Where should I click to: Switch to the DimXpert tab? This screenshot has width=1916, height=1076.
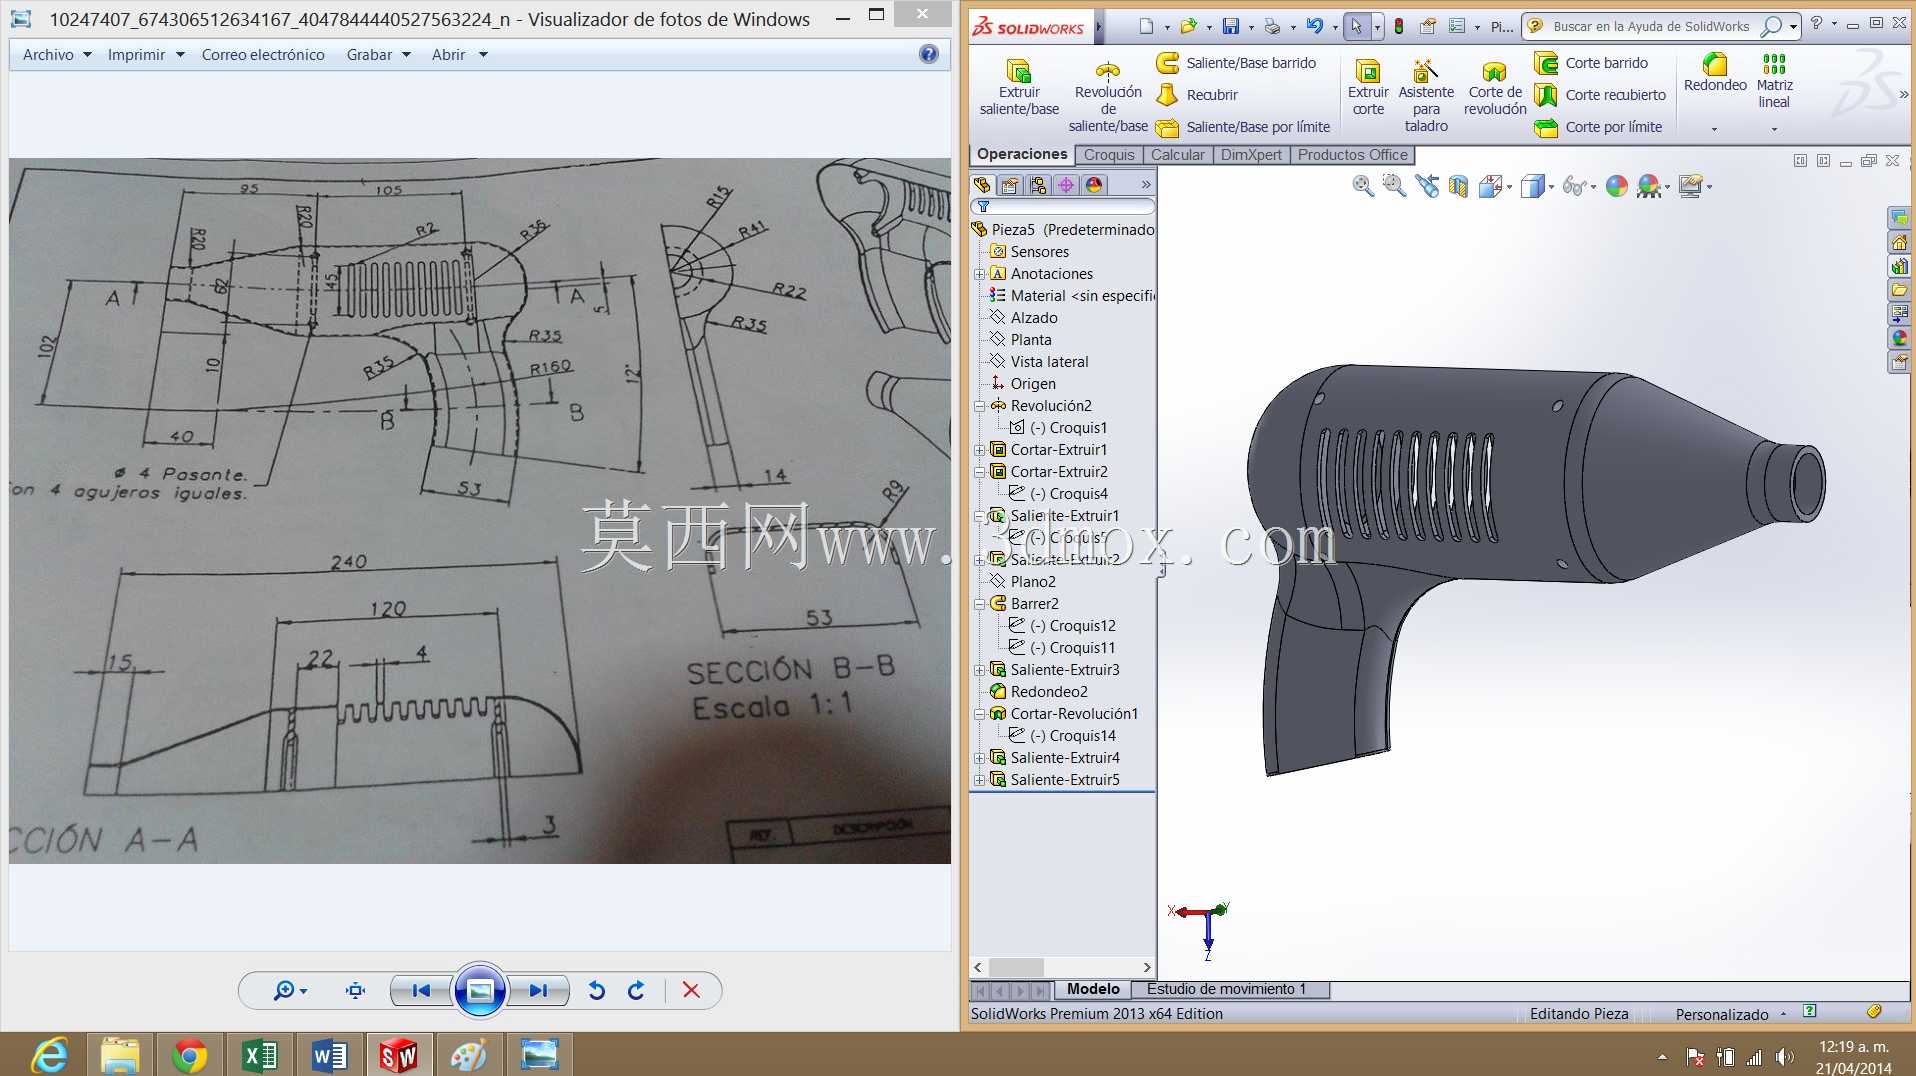pos(1251,155)
